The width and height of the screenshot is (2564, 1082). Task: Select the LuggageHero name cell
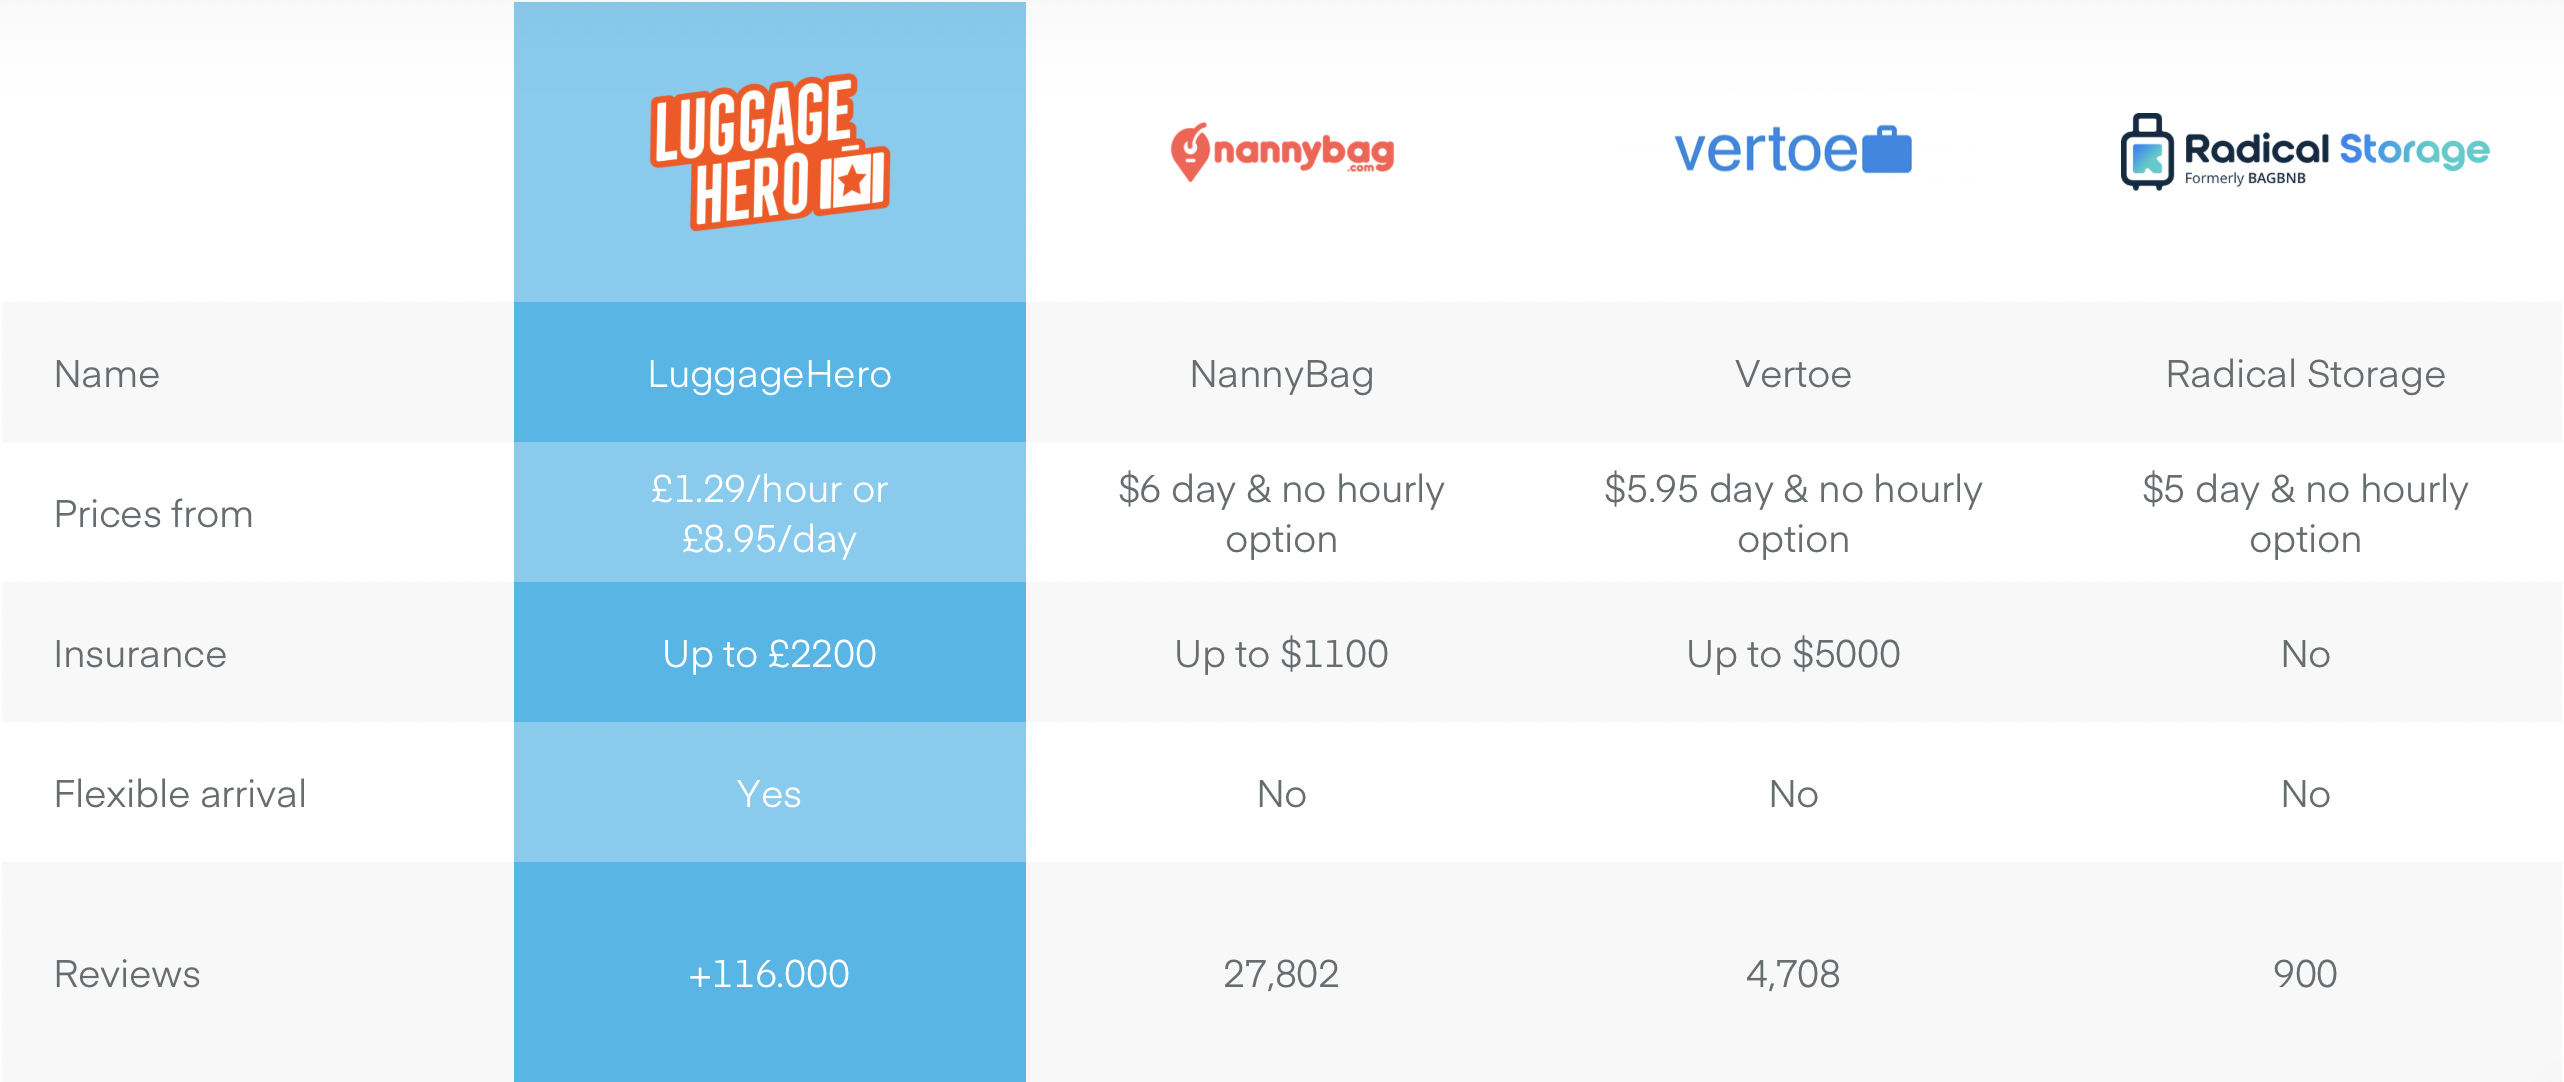point(770,372)
